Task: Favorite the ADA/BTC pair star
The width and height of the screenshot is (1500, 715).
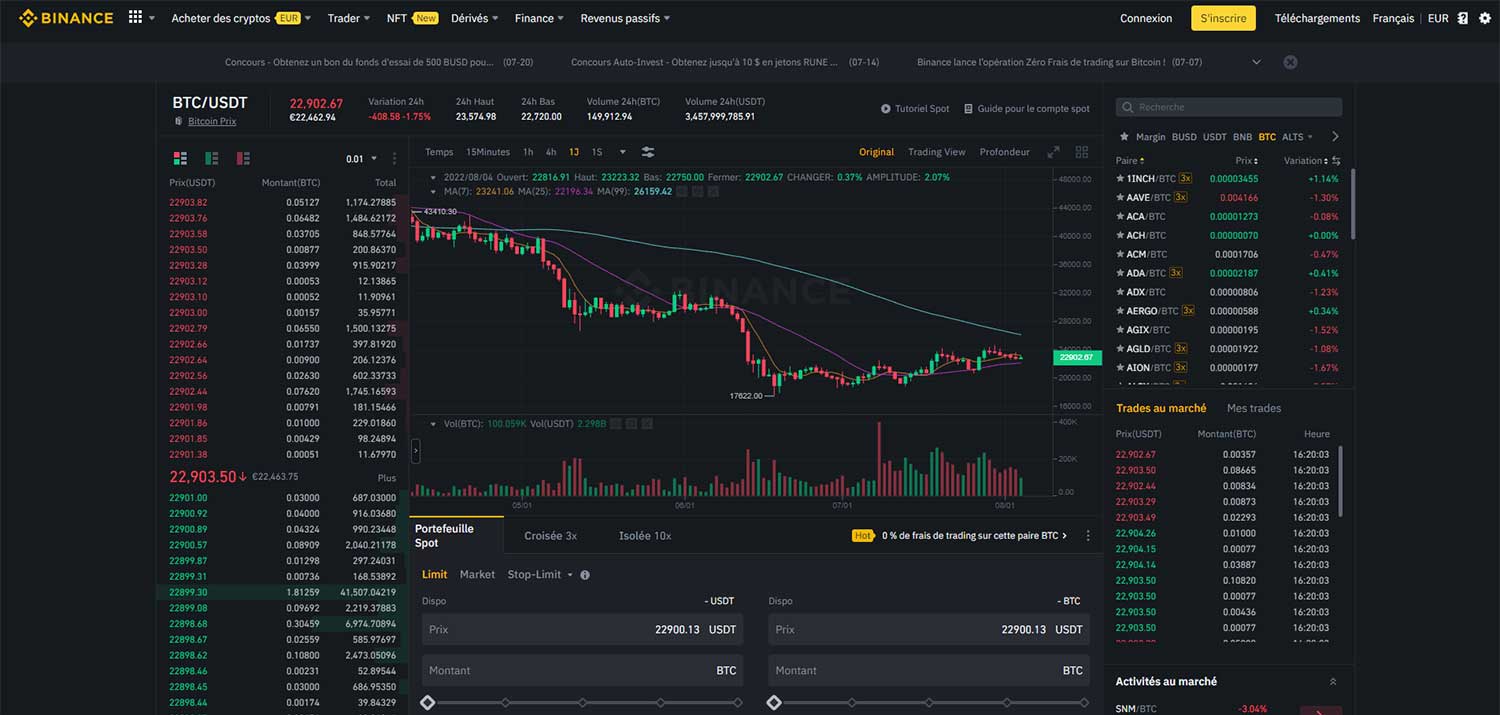Action: tap(1120, 273)
